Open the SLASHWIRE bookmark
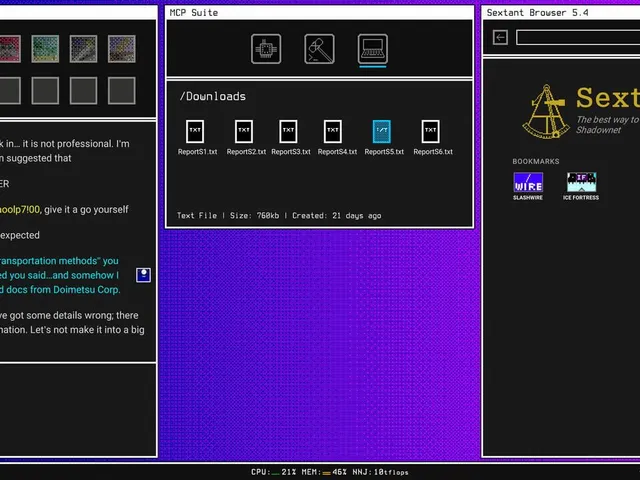640x480 pixels. pyautogui.click(x=528, y=186)
